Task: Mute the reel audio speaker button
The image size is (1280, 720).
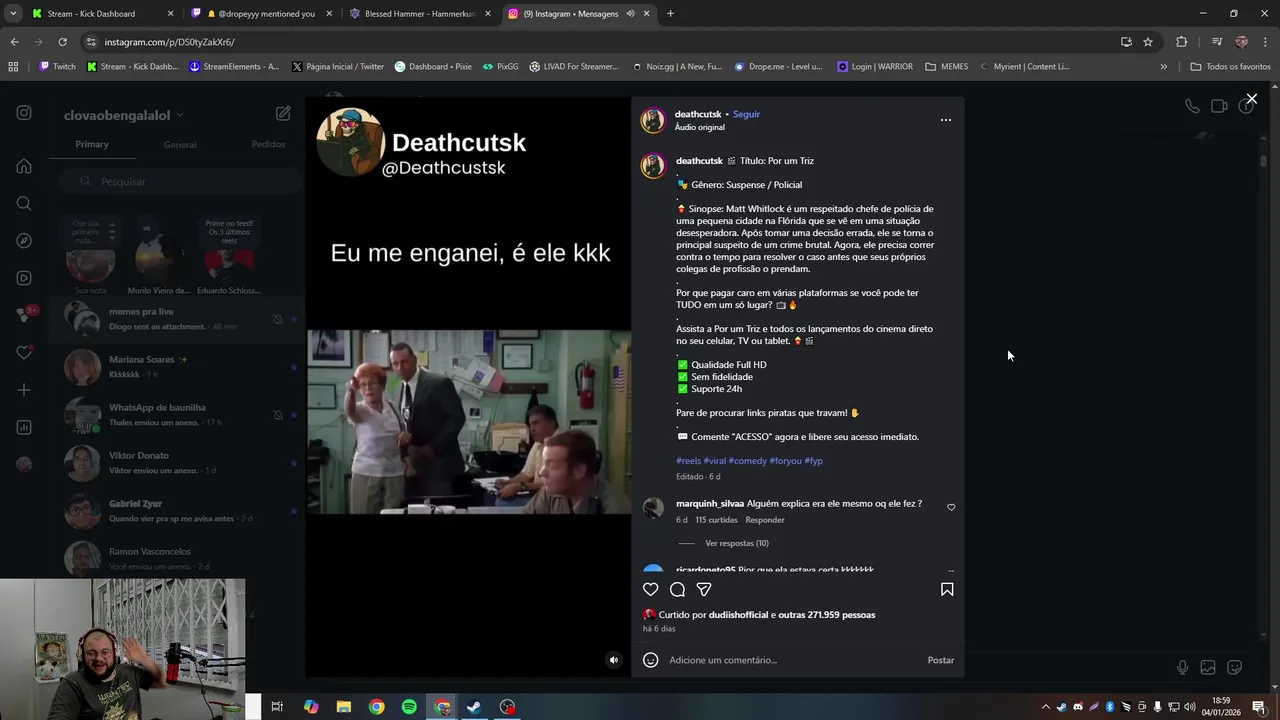Action: click(614, 660)
